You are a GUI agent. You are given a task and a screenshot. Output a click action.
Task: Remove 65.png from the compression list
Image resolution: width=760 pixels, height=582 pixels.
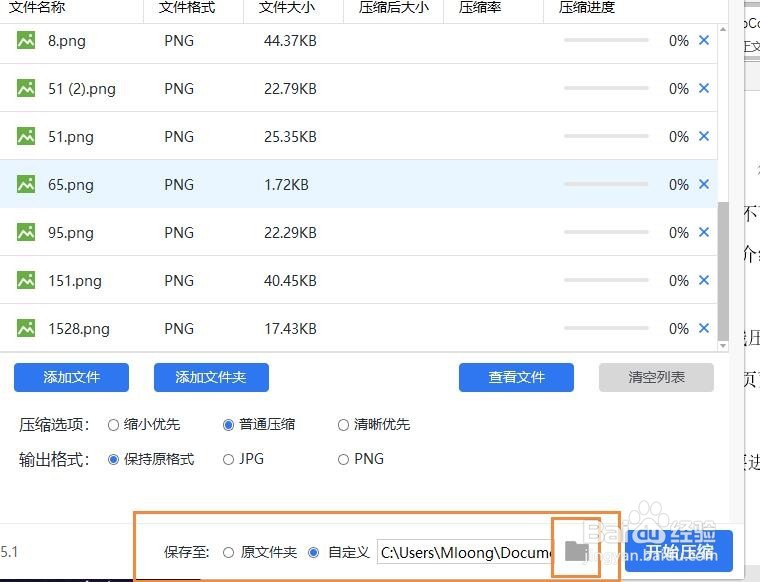(704, 184)
